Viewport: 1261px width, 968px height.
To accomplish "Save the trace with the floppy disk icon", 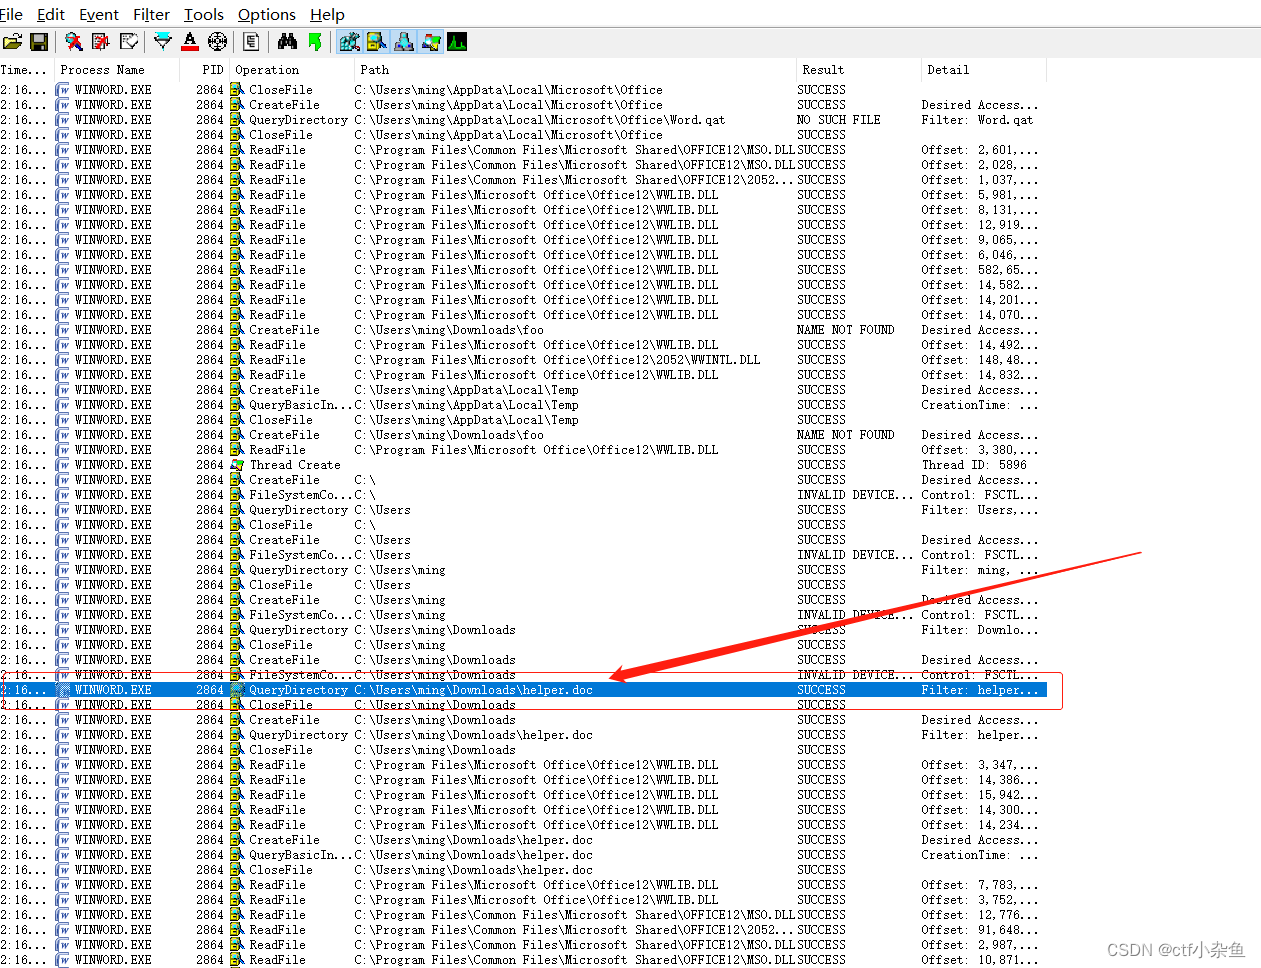I will (39, 42).
